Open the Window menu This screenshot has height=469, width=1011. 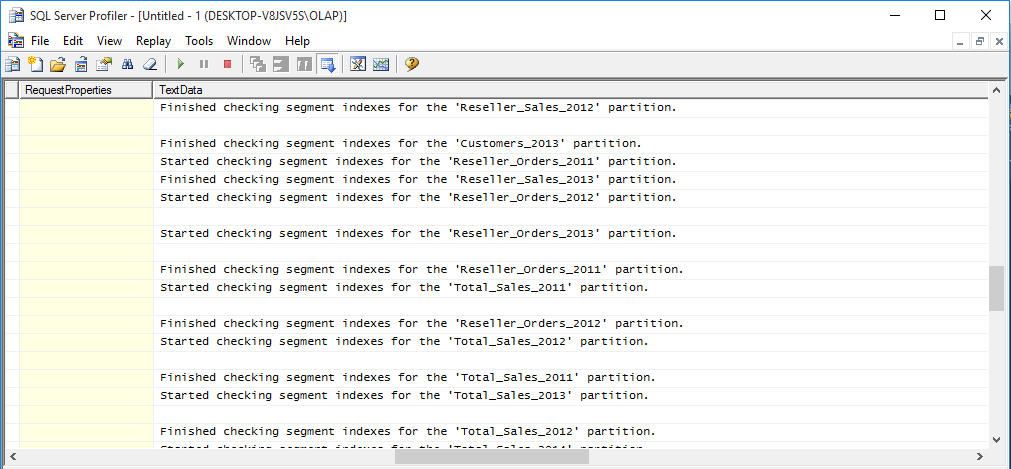(x=249, y=41)
